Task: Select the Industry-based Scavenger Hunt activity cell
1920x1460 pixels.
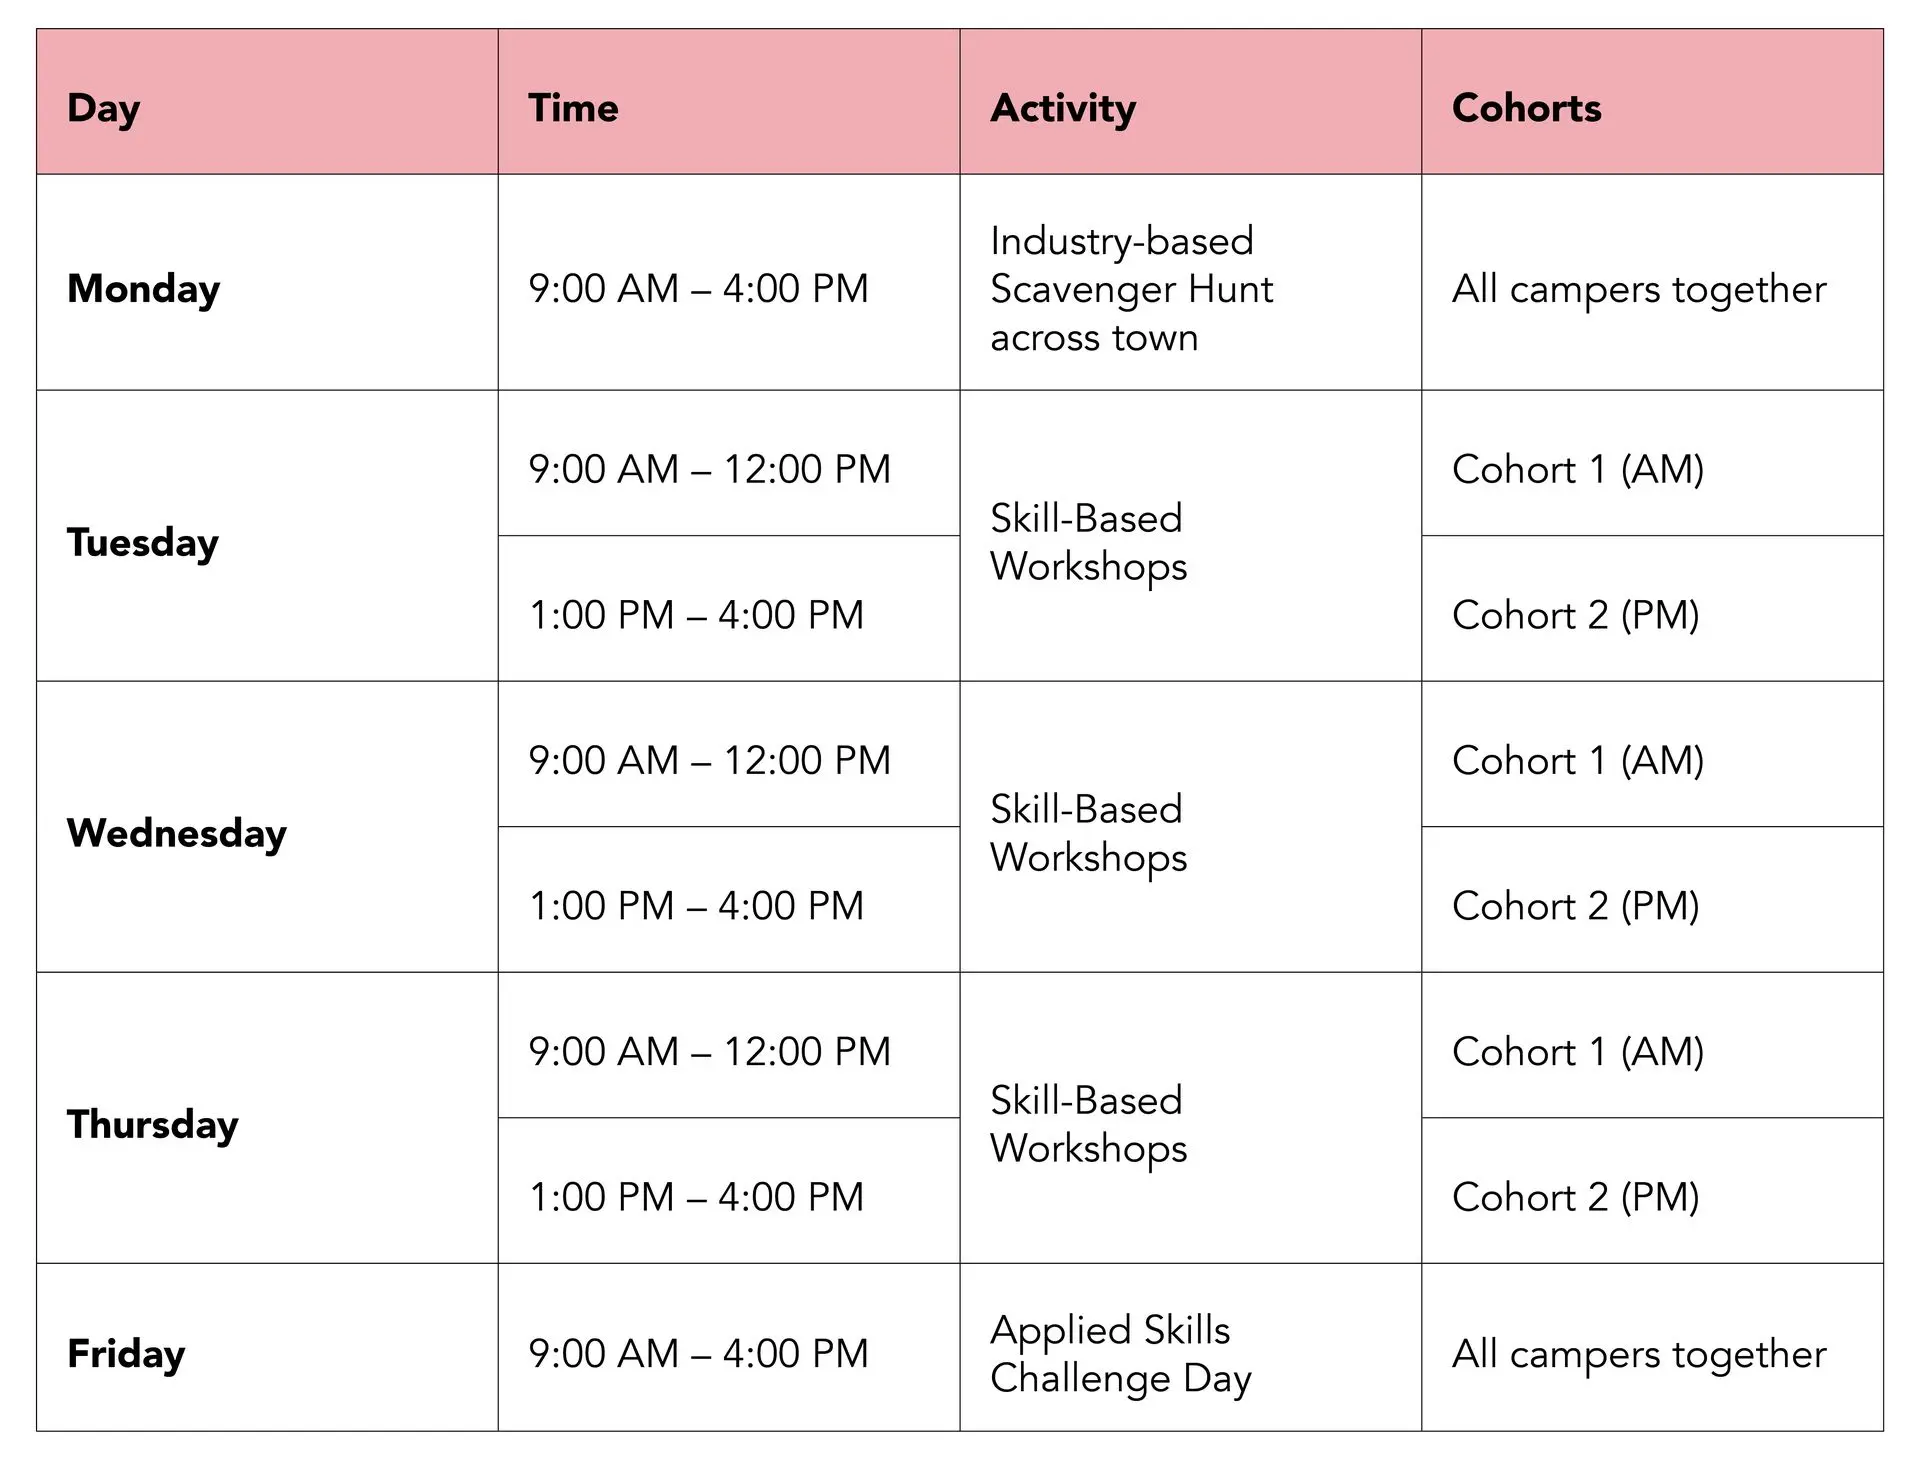Action: (x=1131, y=289)
